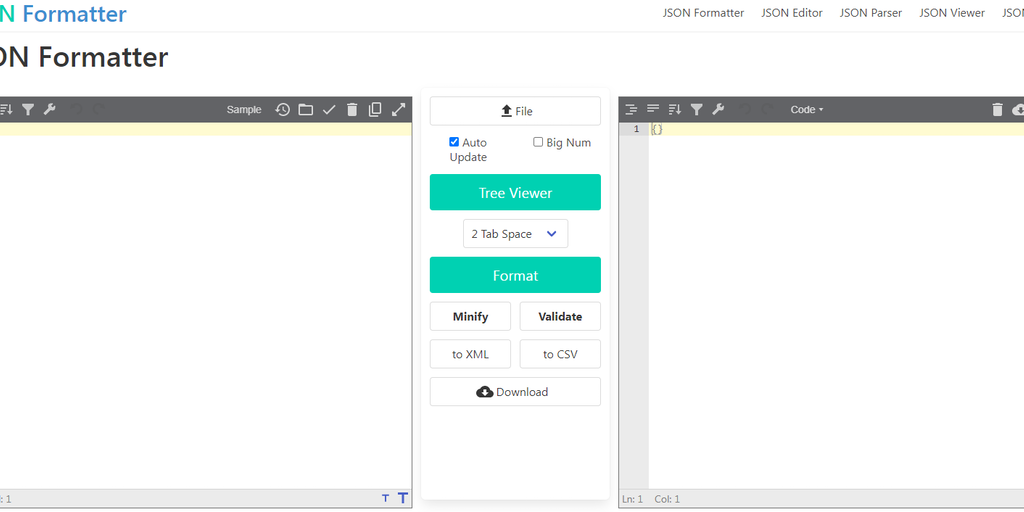
Task: Click the checkmark validate icon in input toolbar
Action: (x=329, y=110)
